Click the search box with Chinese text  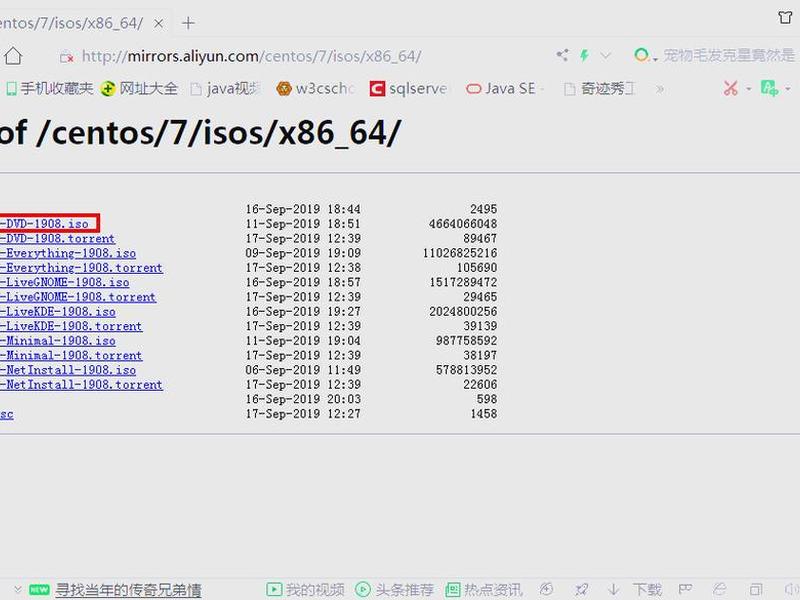point(729,55)
